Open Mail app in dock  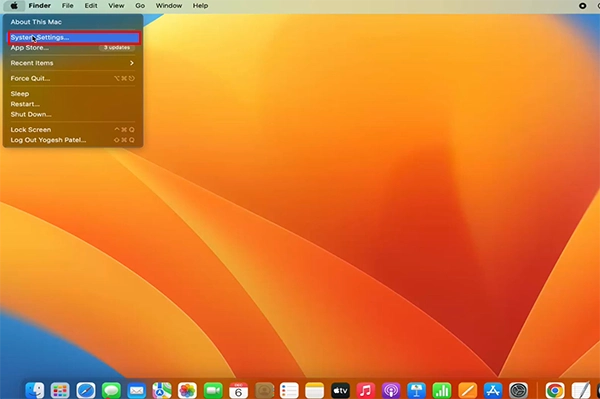point(137,391)
